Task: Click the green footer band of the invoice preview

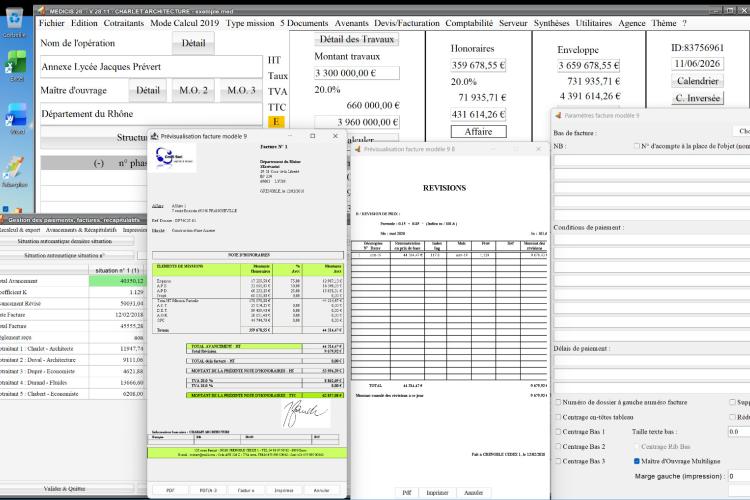Action: point(247,453)
